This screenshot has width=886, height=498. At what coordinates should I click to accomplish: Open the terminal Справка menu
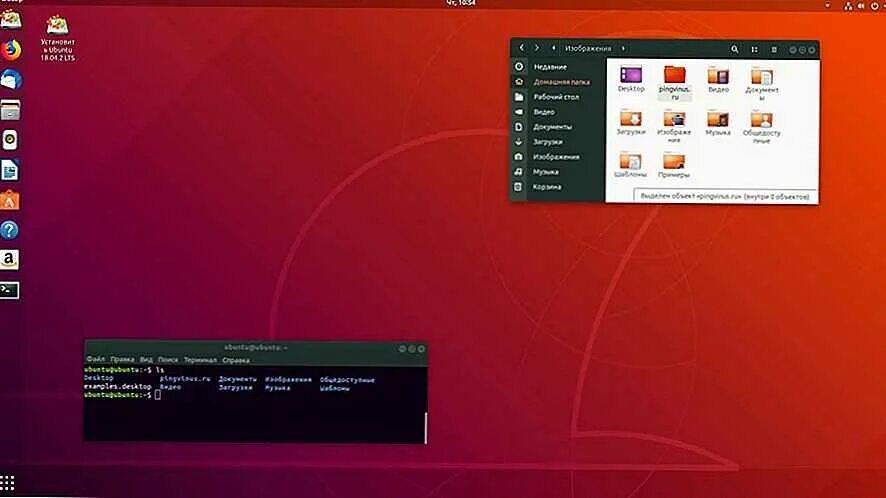pyautogui.click(x=236, y=360)
